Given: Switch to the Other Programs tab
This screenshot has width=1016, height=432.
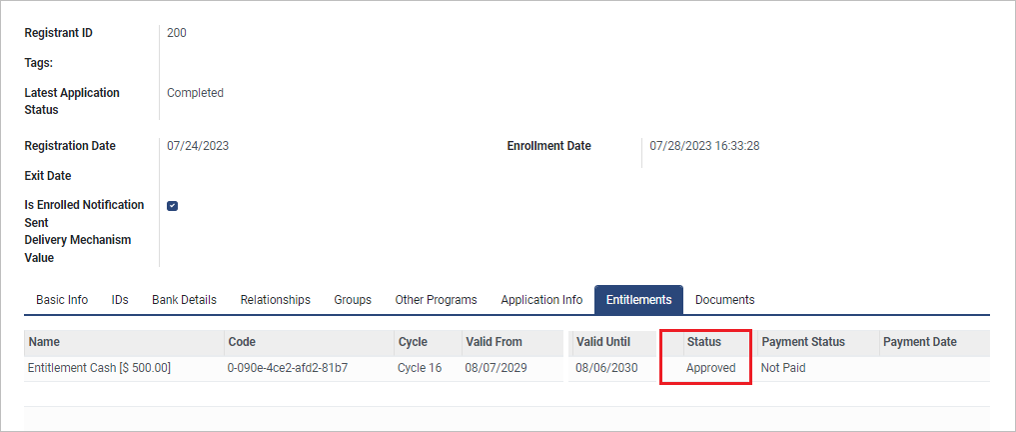Looking at the screenshot, I should click(x=436, y=300).
